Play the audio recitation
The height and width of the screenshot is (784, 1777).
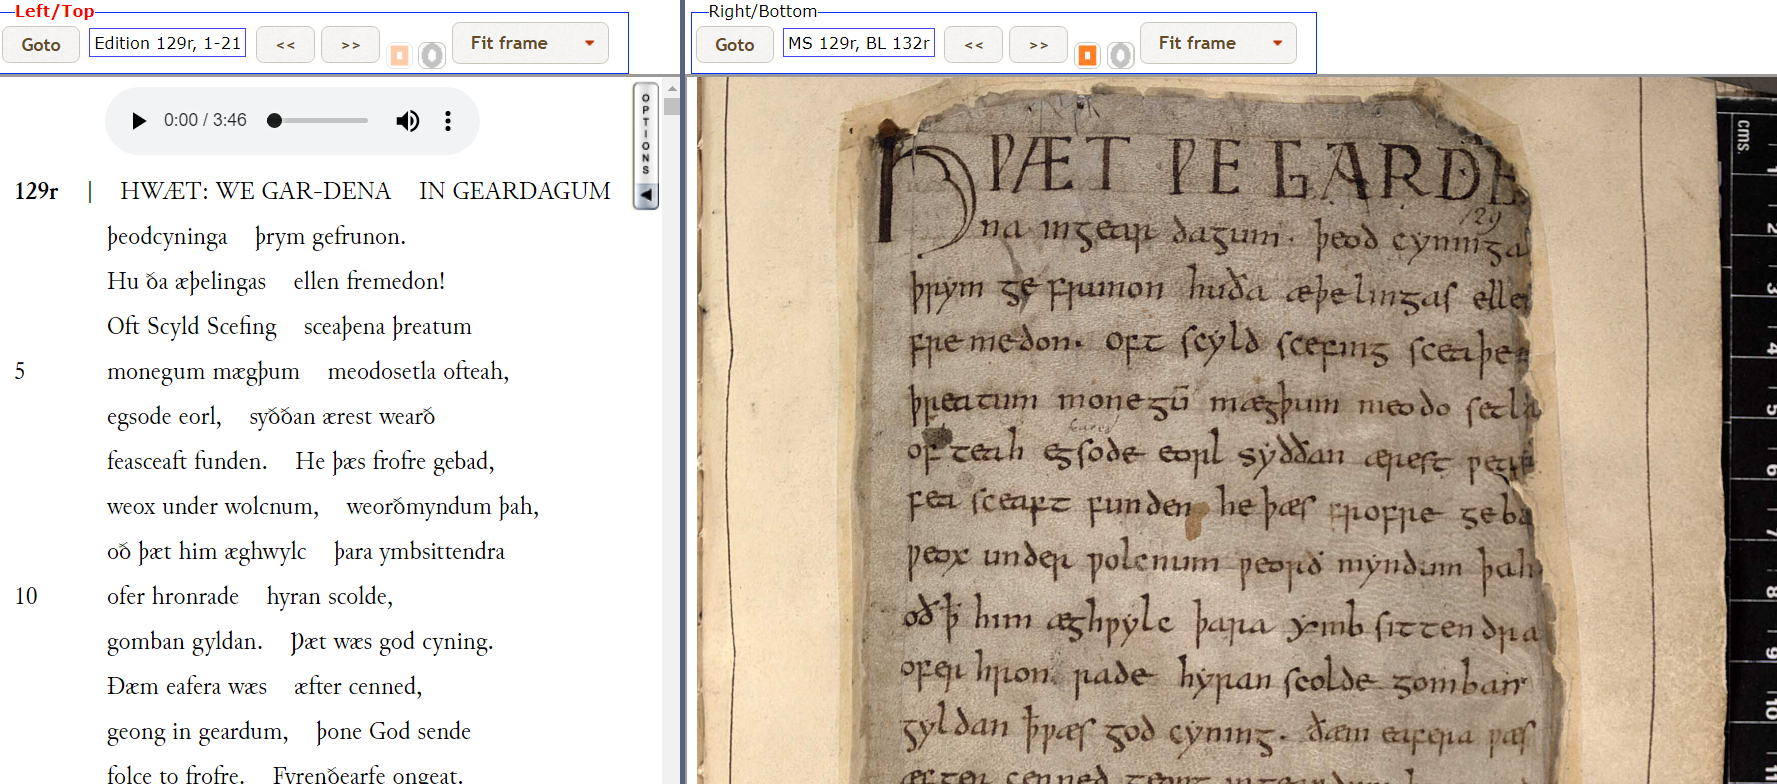click(x=139, y=121)
